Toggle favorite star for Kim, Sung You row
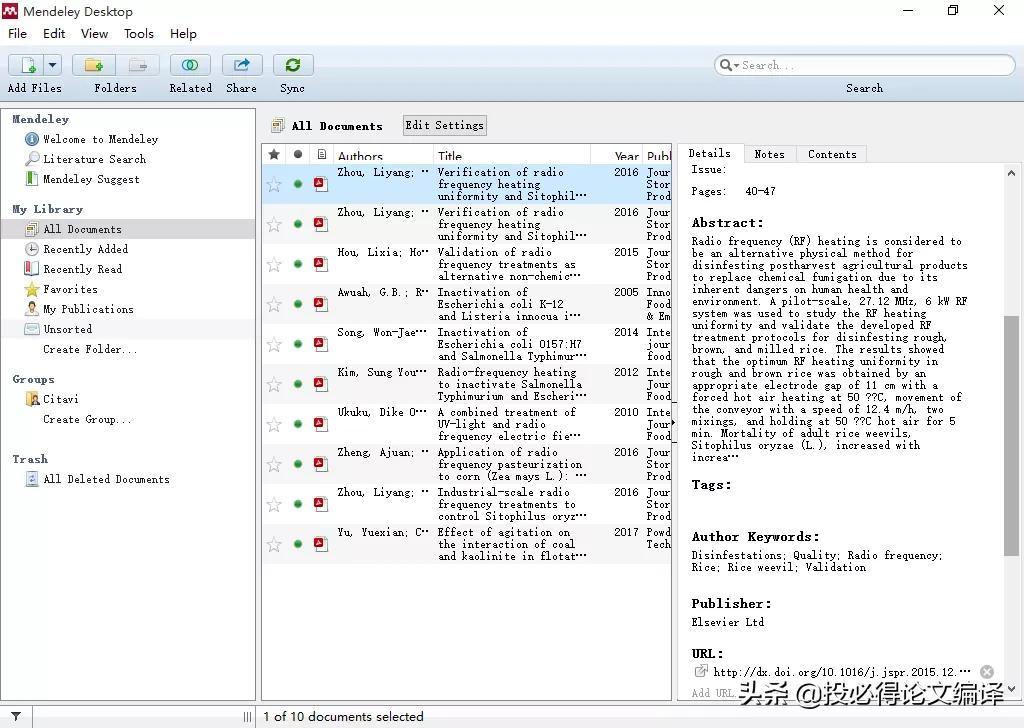This screenshot has width=1025, height=728. (x=274, y=384)
